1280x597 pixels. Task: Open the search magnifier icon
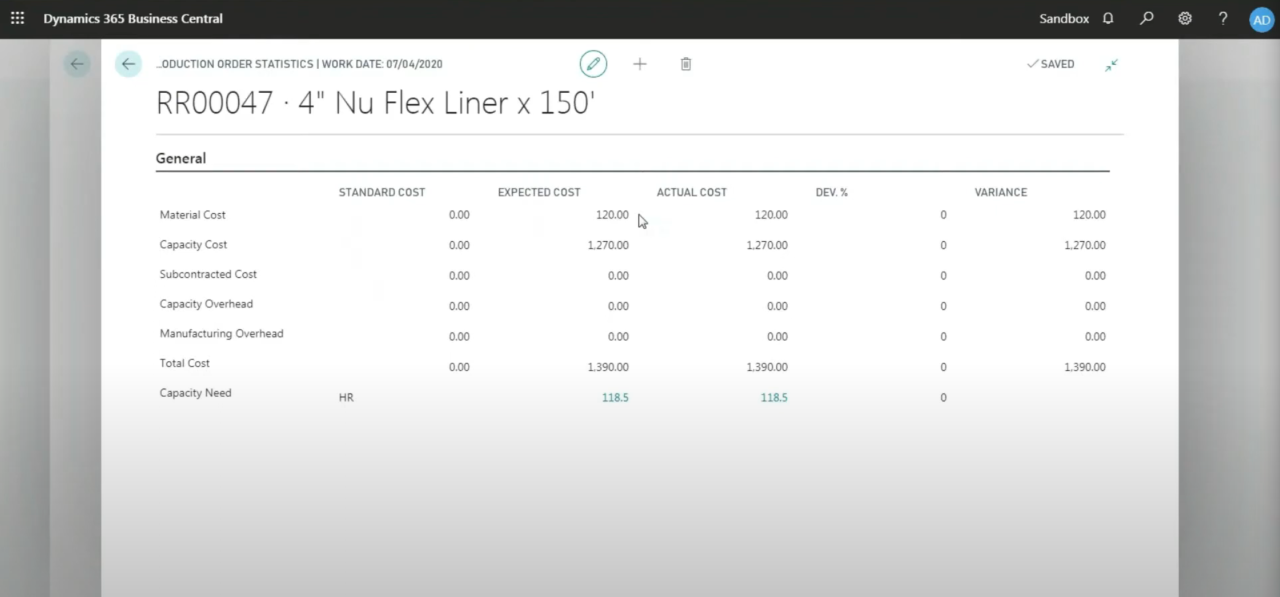[1147, 18]
